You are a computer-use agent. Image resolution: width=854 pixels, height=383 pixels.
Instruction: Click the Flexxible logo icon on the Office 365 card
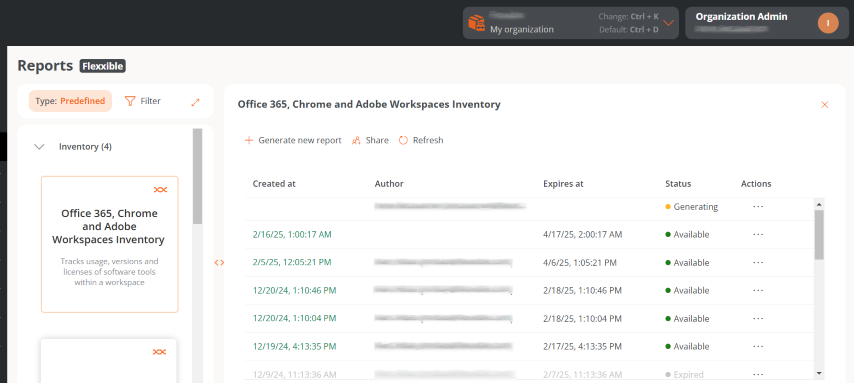click(x=160, y=190)
